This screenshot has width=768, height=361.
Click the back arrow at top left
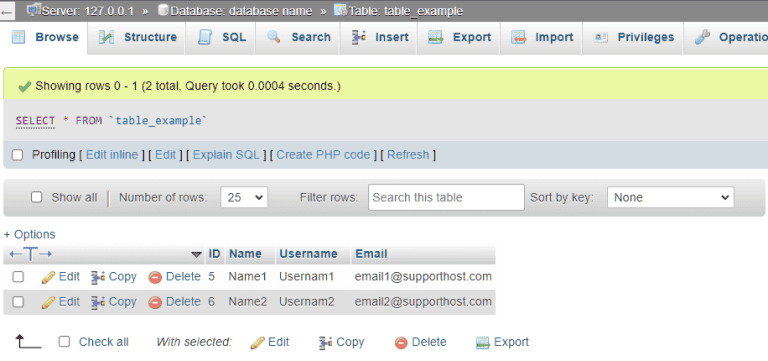pos(6,12)
